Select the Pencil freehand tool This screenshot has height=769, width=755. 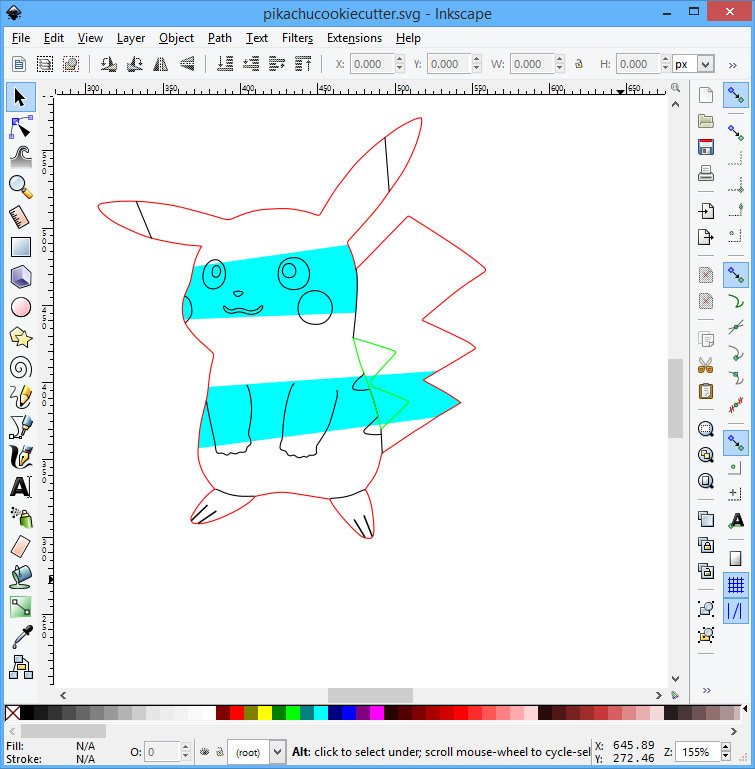tap(21, 397)
